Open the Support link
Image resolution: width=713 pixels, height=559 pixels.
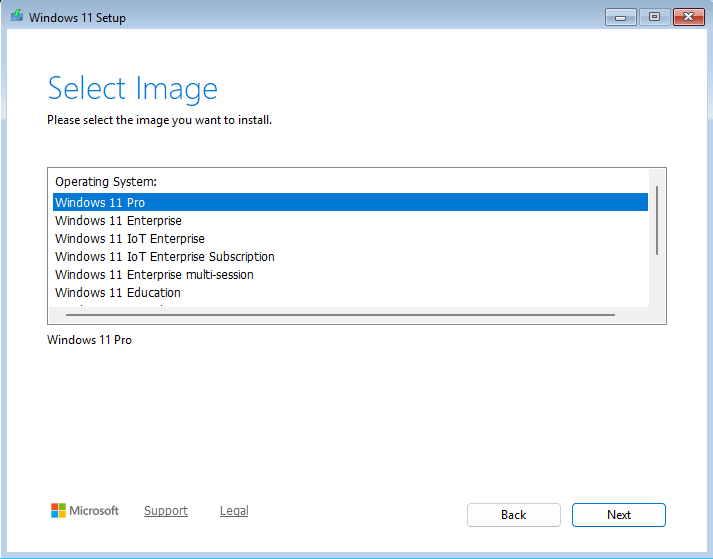pos(166,511)
